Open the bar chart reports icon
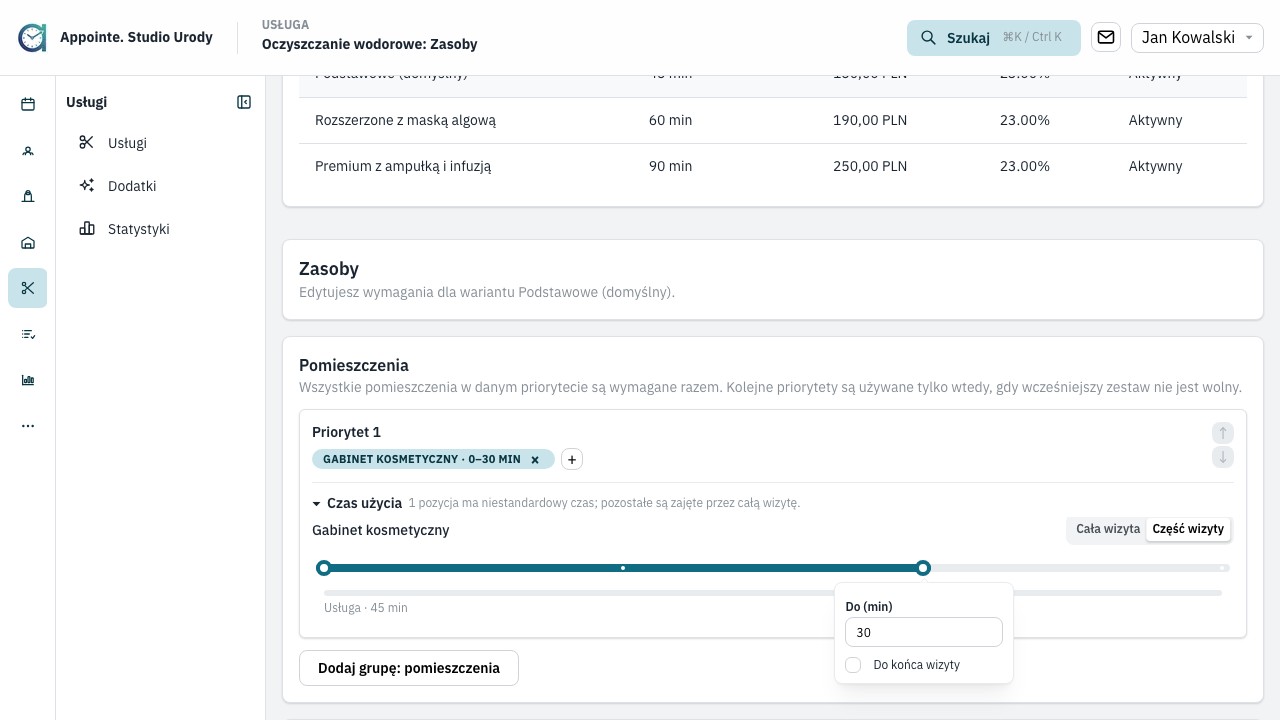Screen dimensions: 1280x720 [28, 380]
